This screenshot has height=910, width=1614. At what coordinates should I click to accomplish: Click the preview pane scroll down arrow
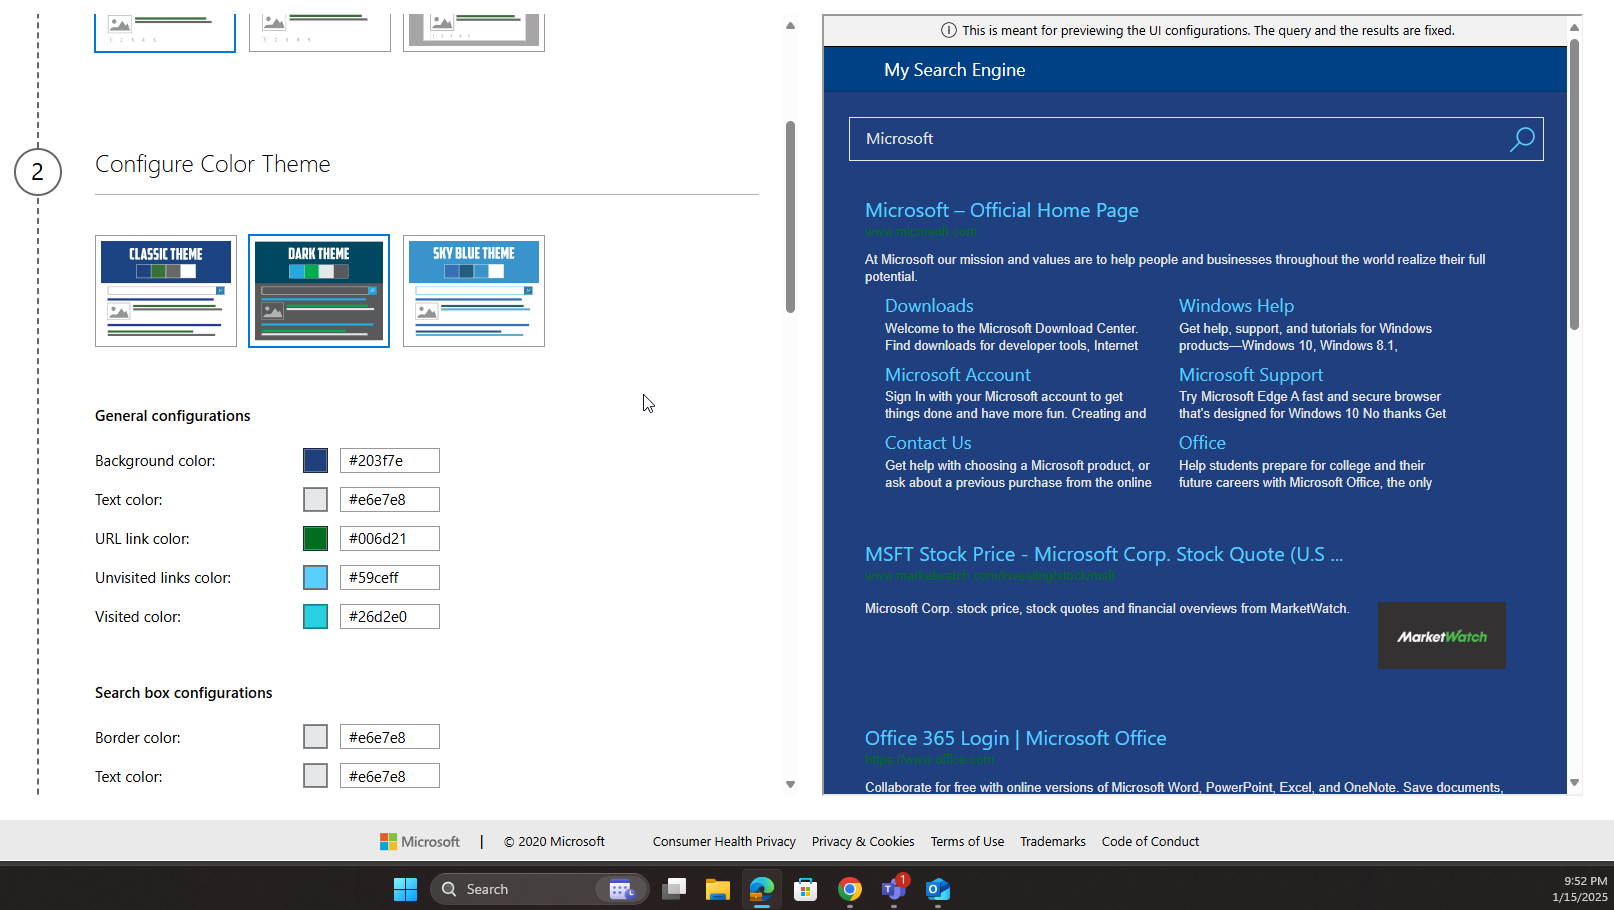[1574, 783]
